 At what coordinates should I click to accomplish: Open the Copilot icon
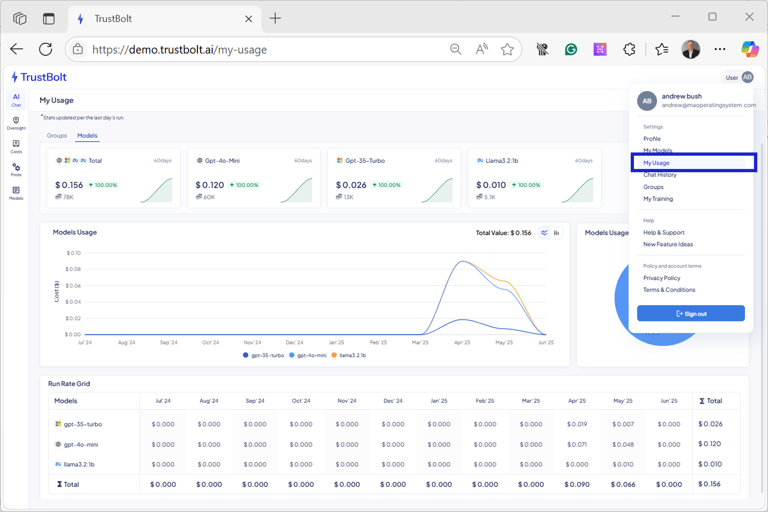click(749, 49)
